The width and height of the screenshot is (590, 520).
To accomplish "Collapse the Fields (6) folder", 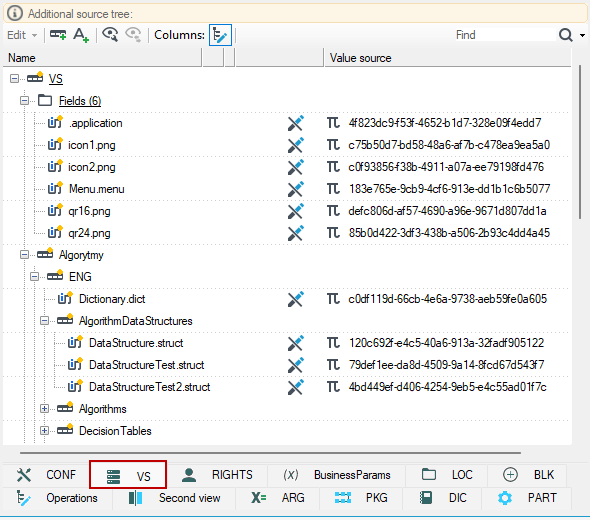I will point(24,100).
